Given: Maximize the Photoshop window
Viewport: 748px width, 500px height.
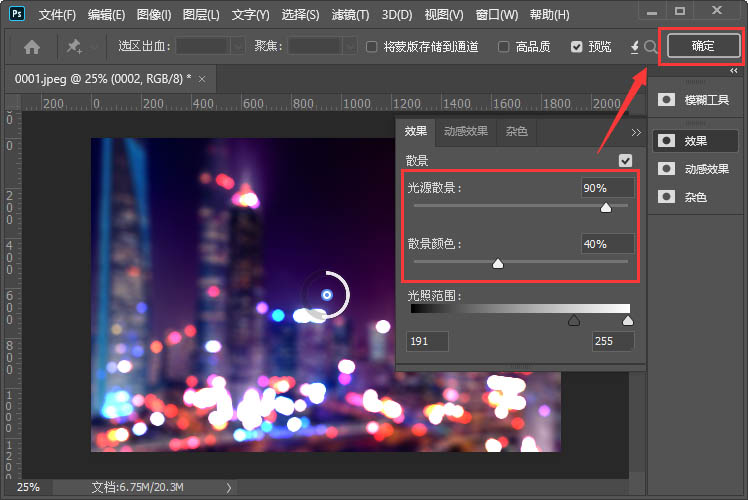Looking at the screenshot, I should (x=680, y=11).
